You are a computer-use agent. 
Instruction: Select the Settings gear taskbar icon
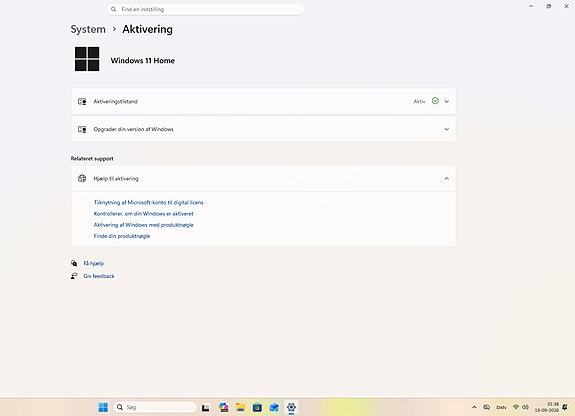pos(291,407)
